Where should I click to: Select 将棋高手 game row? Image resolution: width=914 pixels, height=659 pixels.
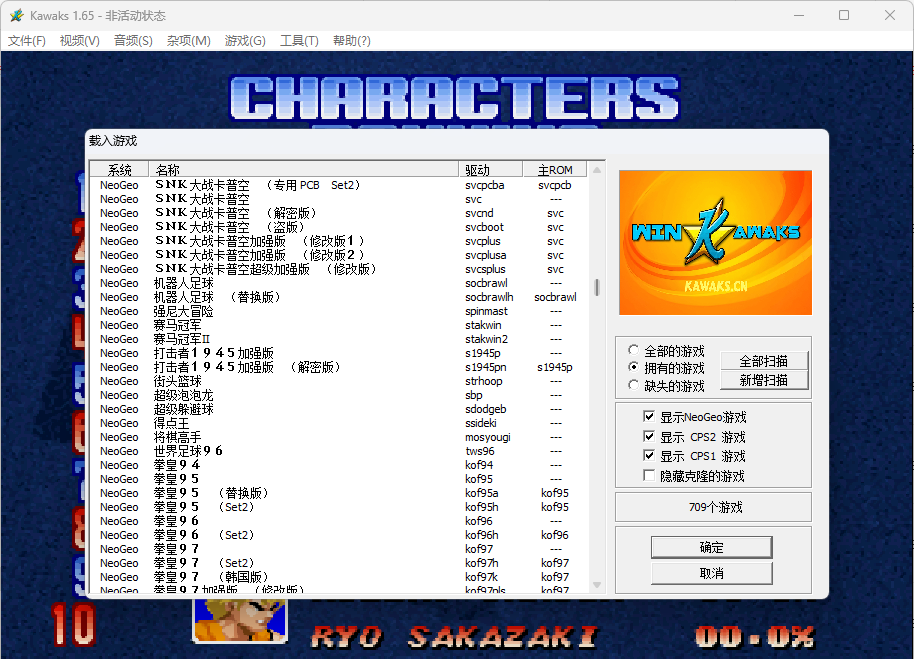tap(338, 437)
